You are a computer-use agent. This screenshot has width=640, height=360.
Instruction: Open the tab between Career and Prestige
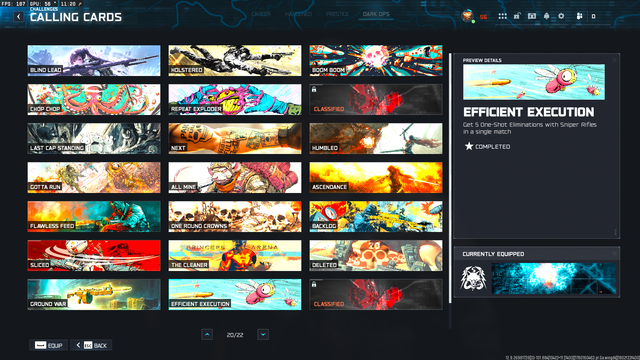coord(298,14)
